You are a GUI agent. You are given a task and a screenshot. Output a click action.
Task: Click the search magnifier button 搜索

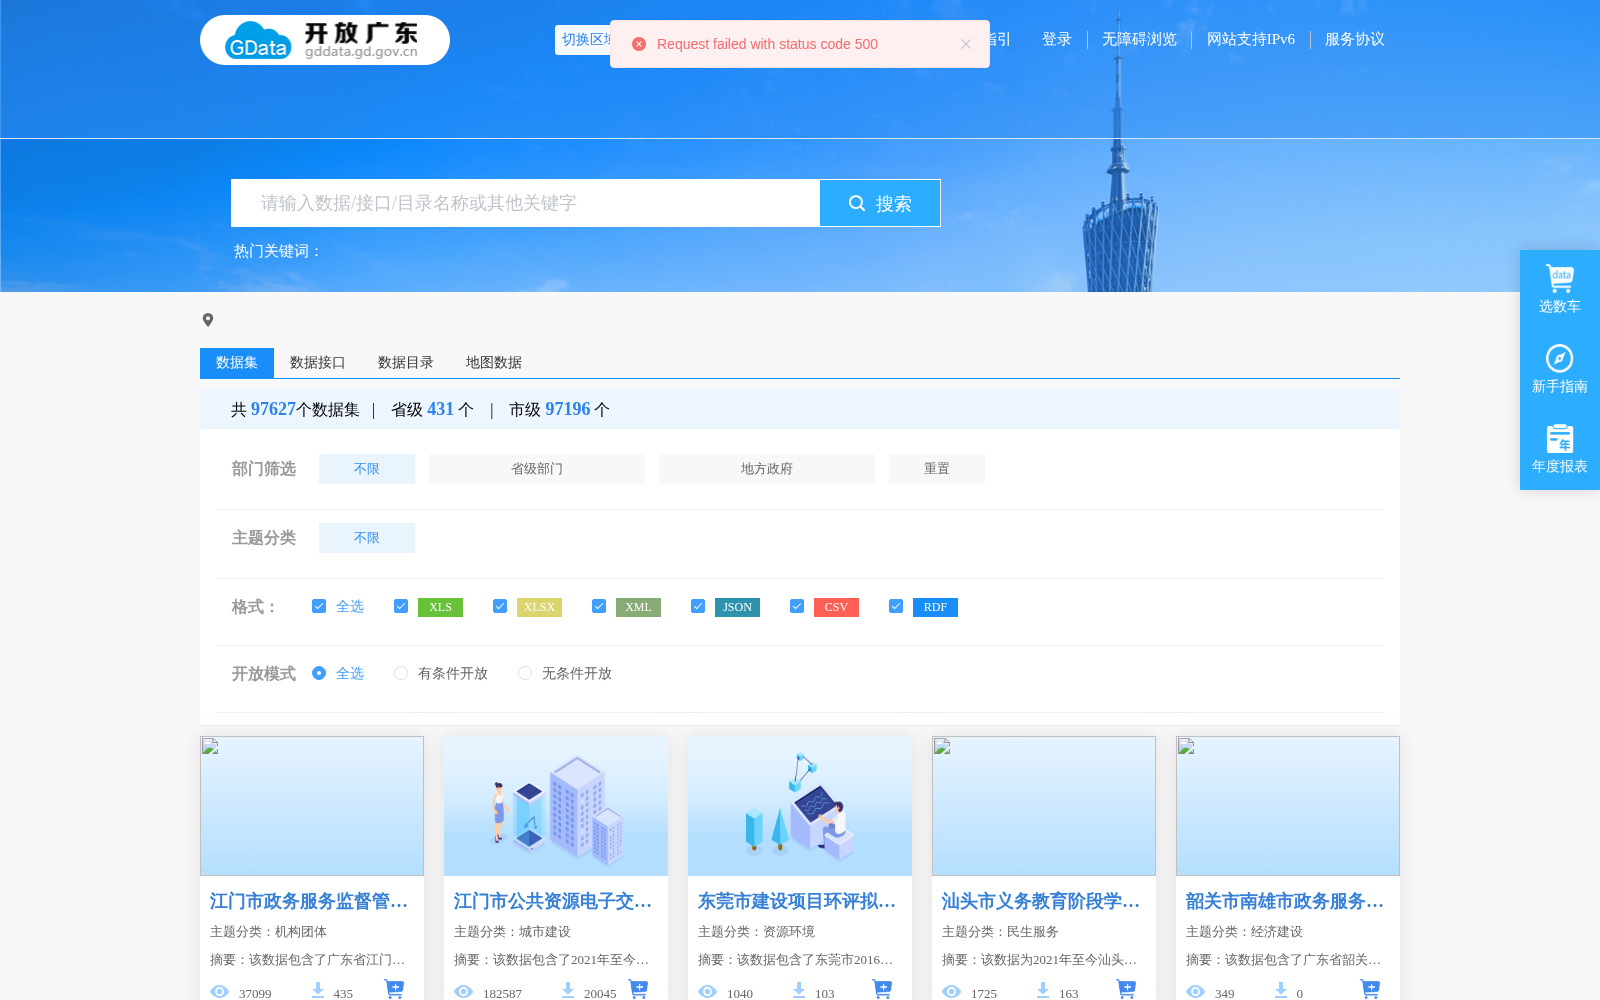pos(880,203)
